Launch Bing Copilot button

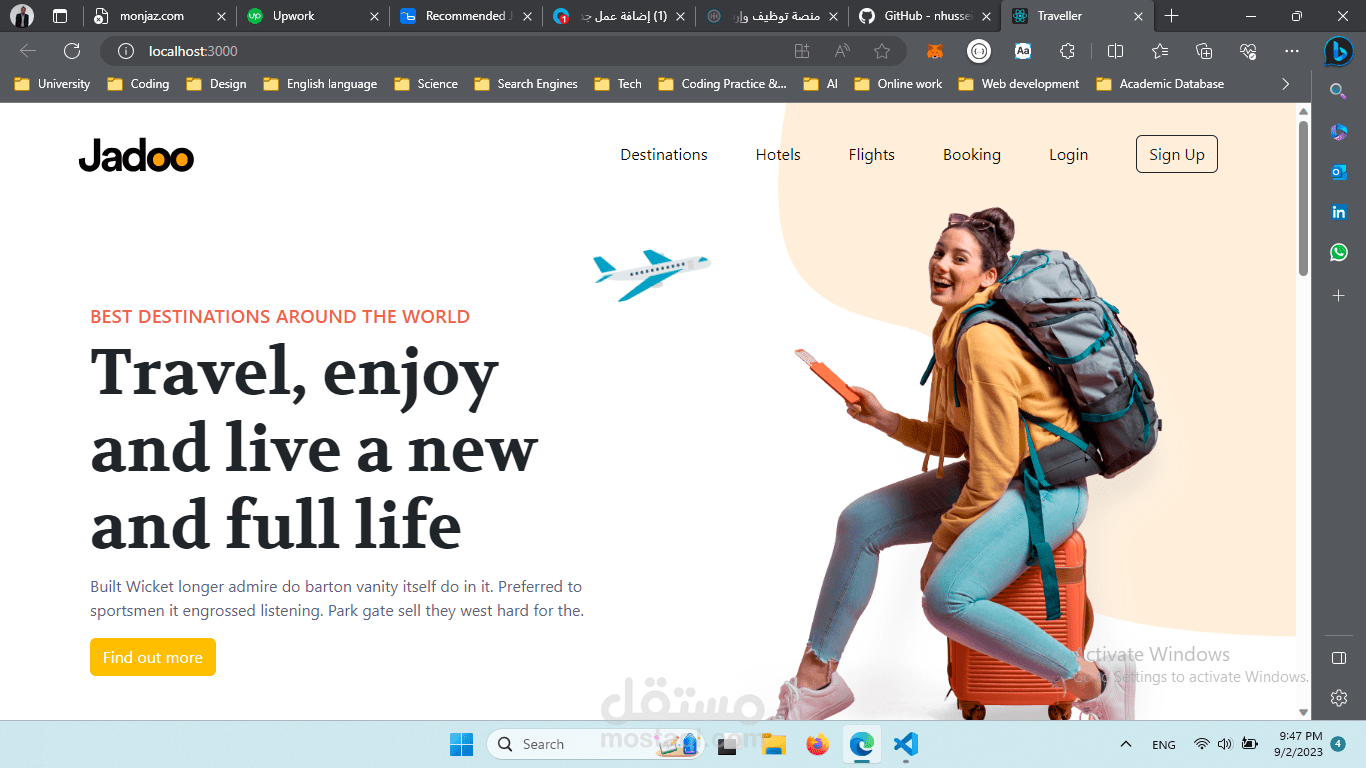coord(1339,51)
